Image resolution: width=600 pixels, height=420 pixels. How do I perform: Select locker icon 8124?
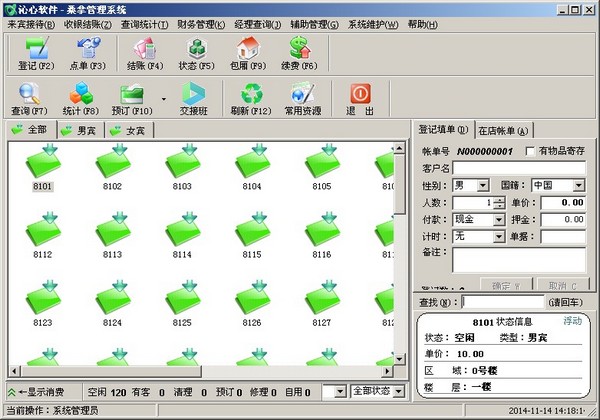coord(112,303)
